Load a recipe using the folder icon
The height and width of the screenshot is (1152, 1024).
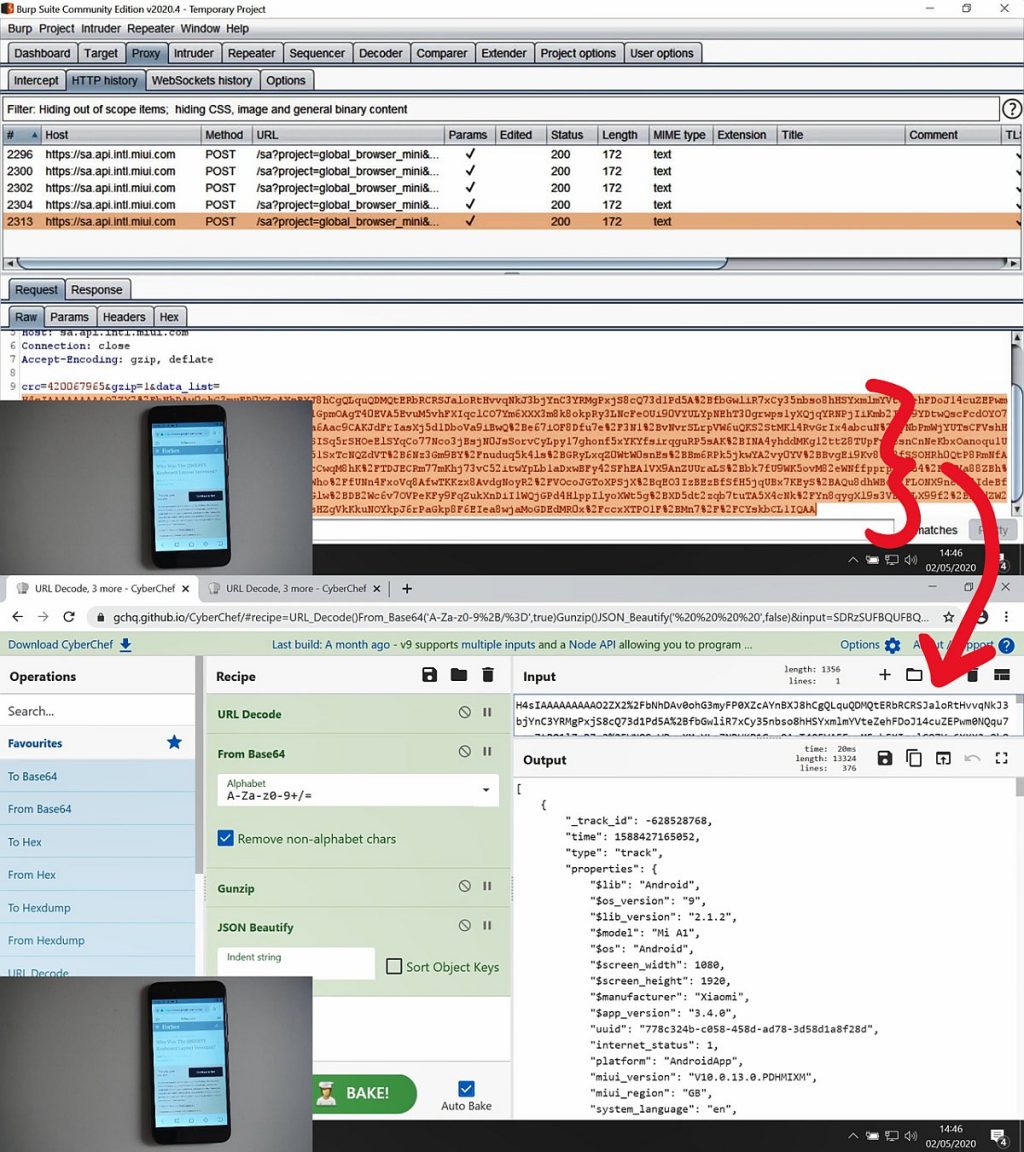tap(459, 675)
